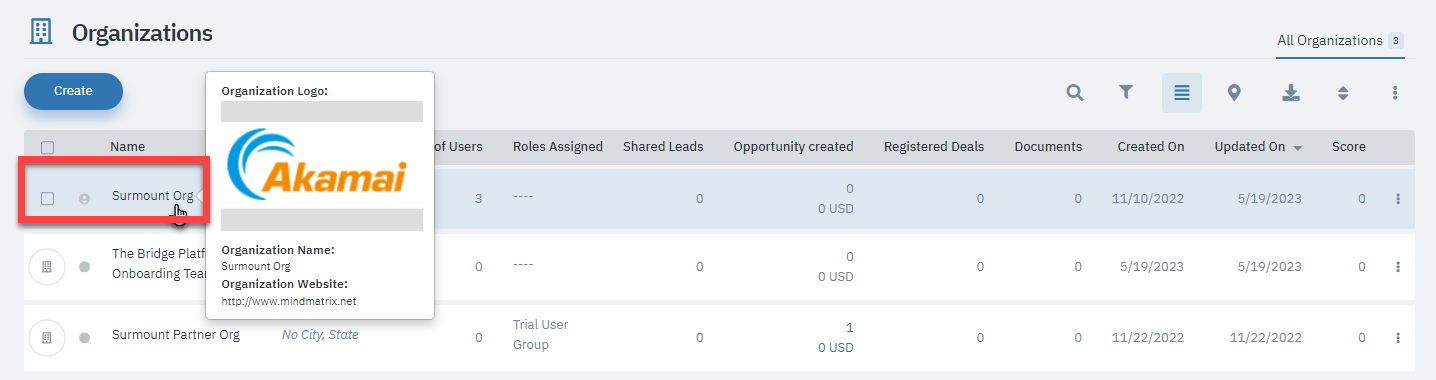This screenshot has height=380, width=1436.
Task: Select the All Organizations tab
Action: pyautogui.click(x=1340, y=41)
